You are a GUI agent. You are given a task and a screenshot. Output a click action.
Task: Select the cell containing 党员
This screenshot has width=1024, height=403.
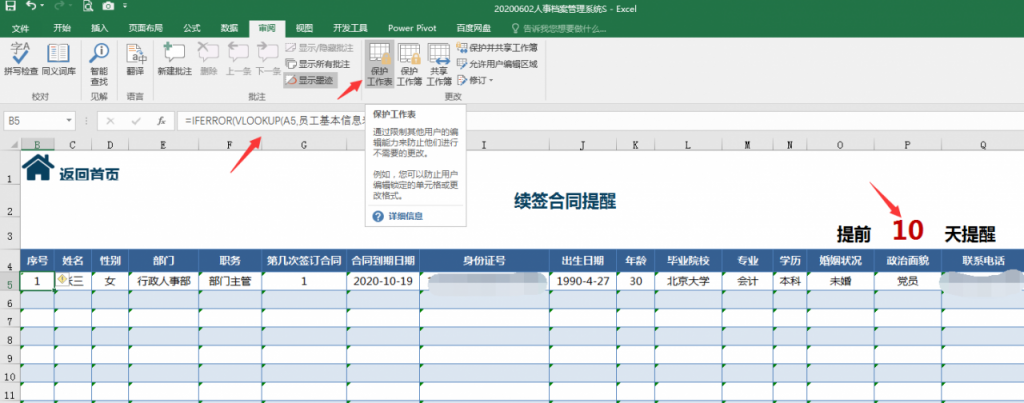(x=907, y=282)
